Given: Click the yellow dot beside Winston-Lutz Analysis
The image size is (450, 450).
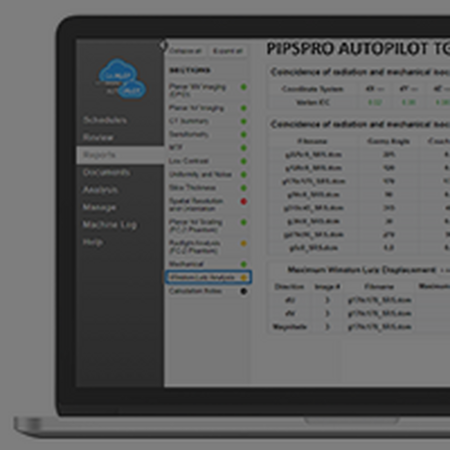Looking at the screenshot, I should [x=244, y=277].
